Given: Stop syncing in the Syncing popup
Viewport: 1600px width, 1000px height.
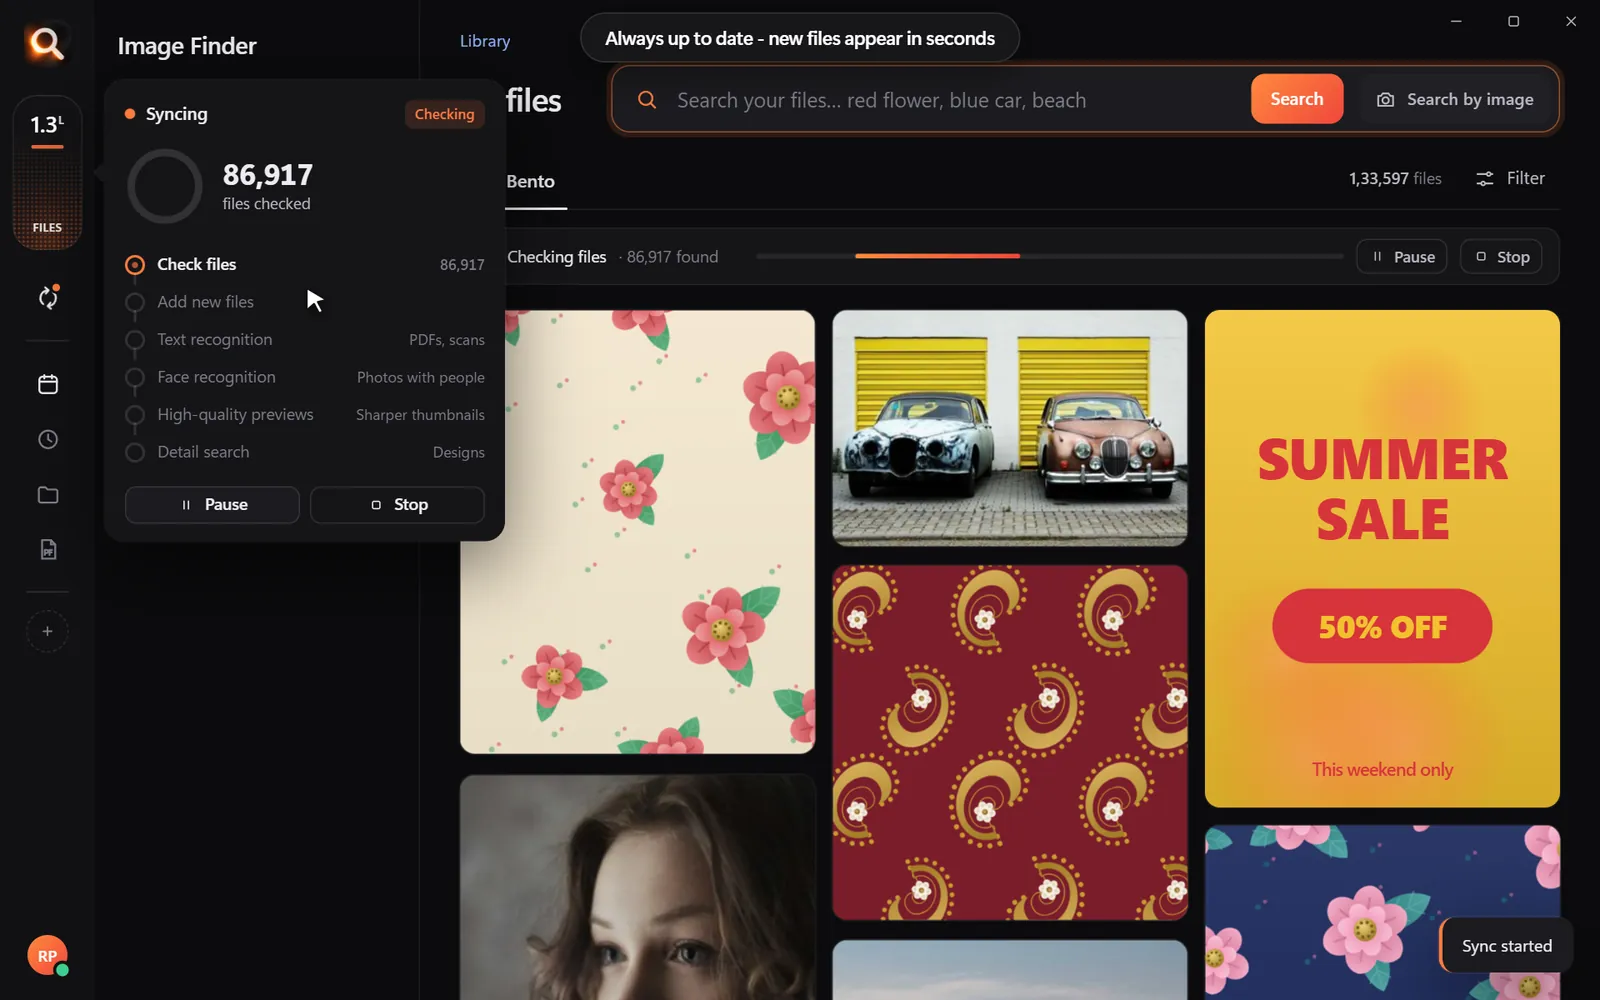Looking at the screenshot, I should [397, 505].
